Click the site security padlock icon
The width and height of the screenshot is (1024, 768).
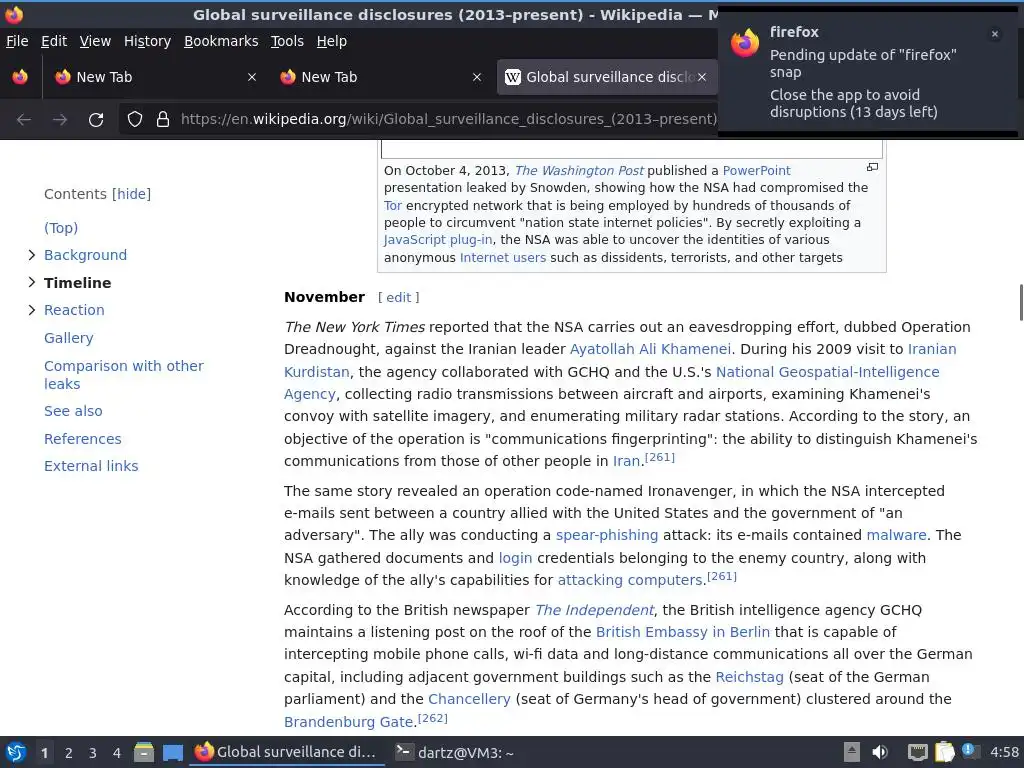click(x=163, y=119)
